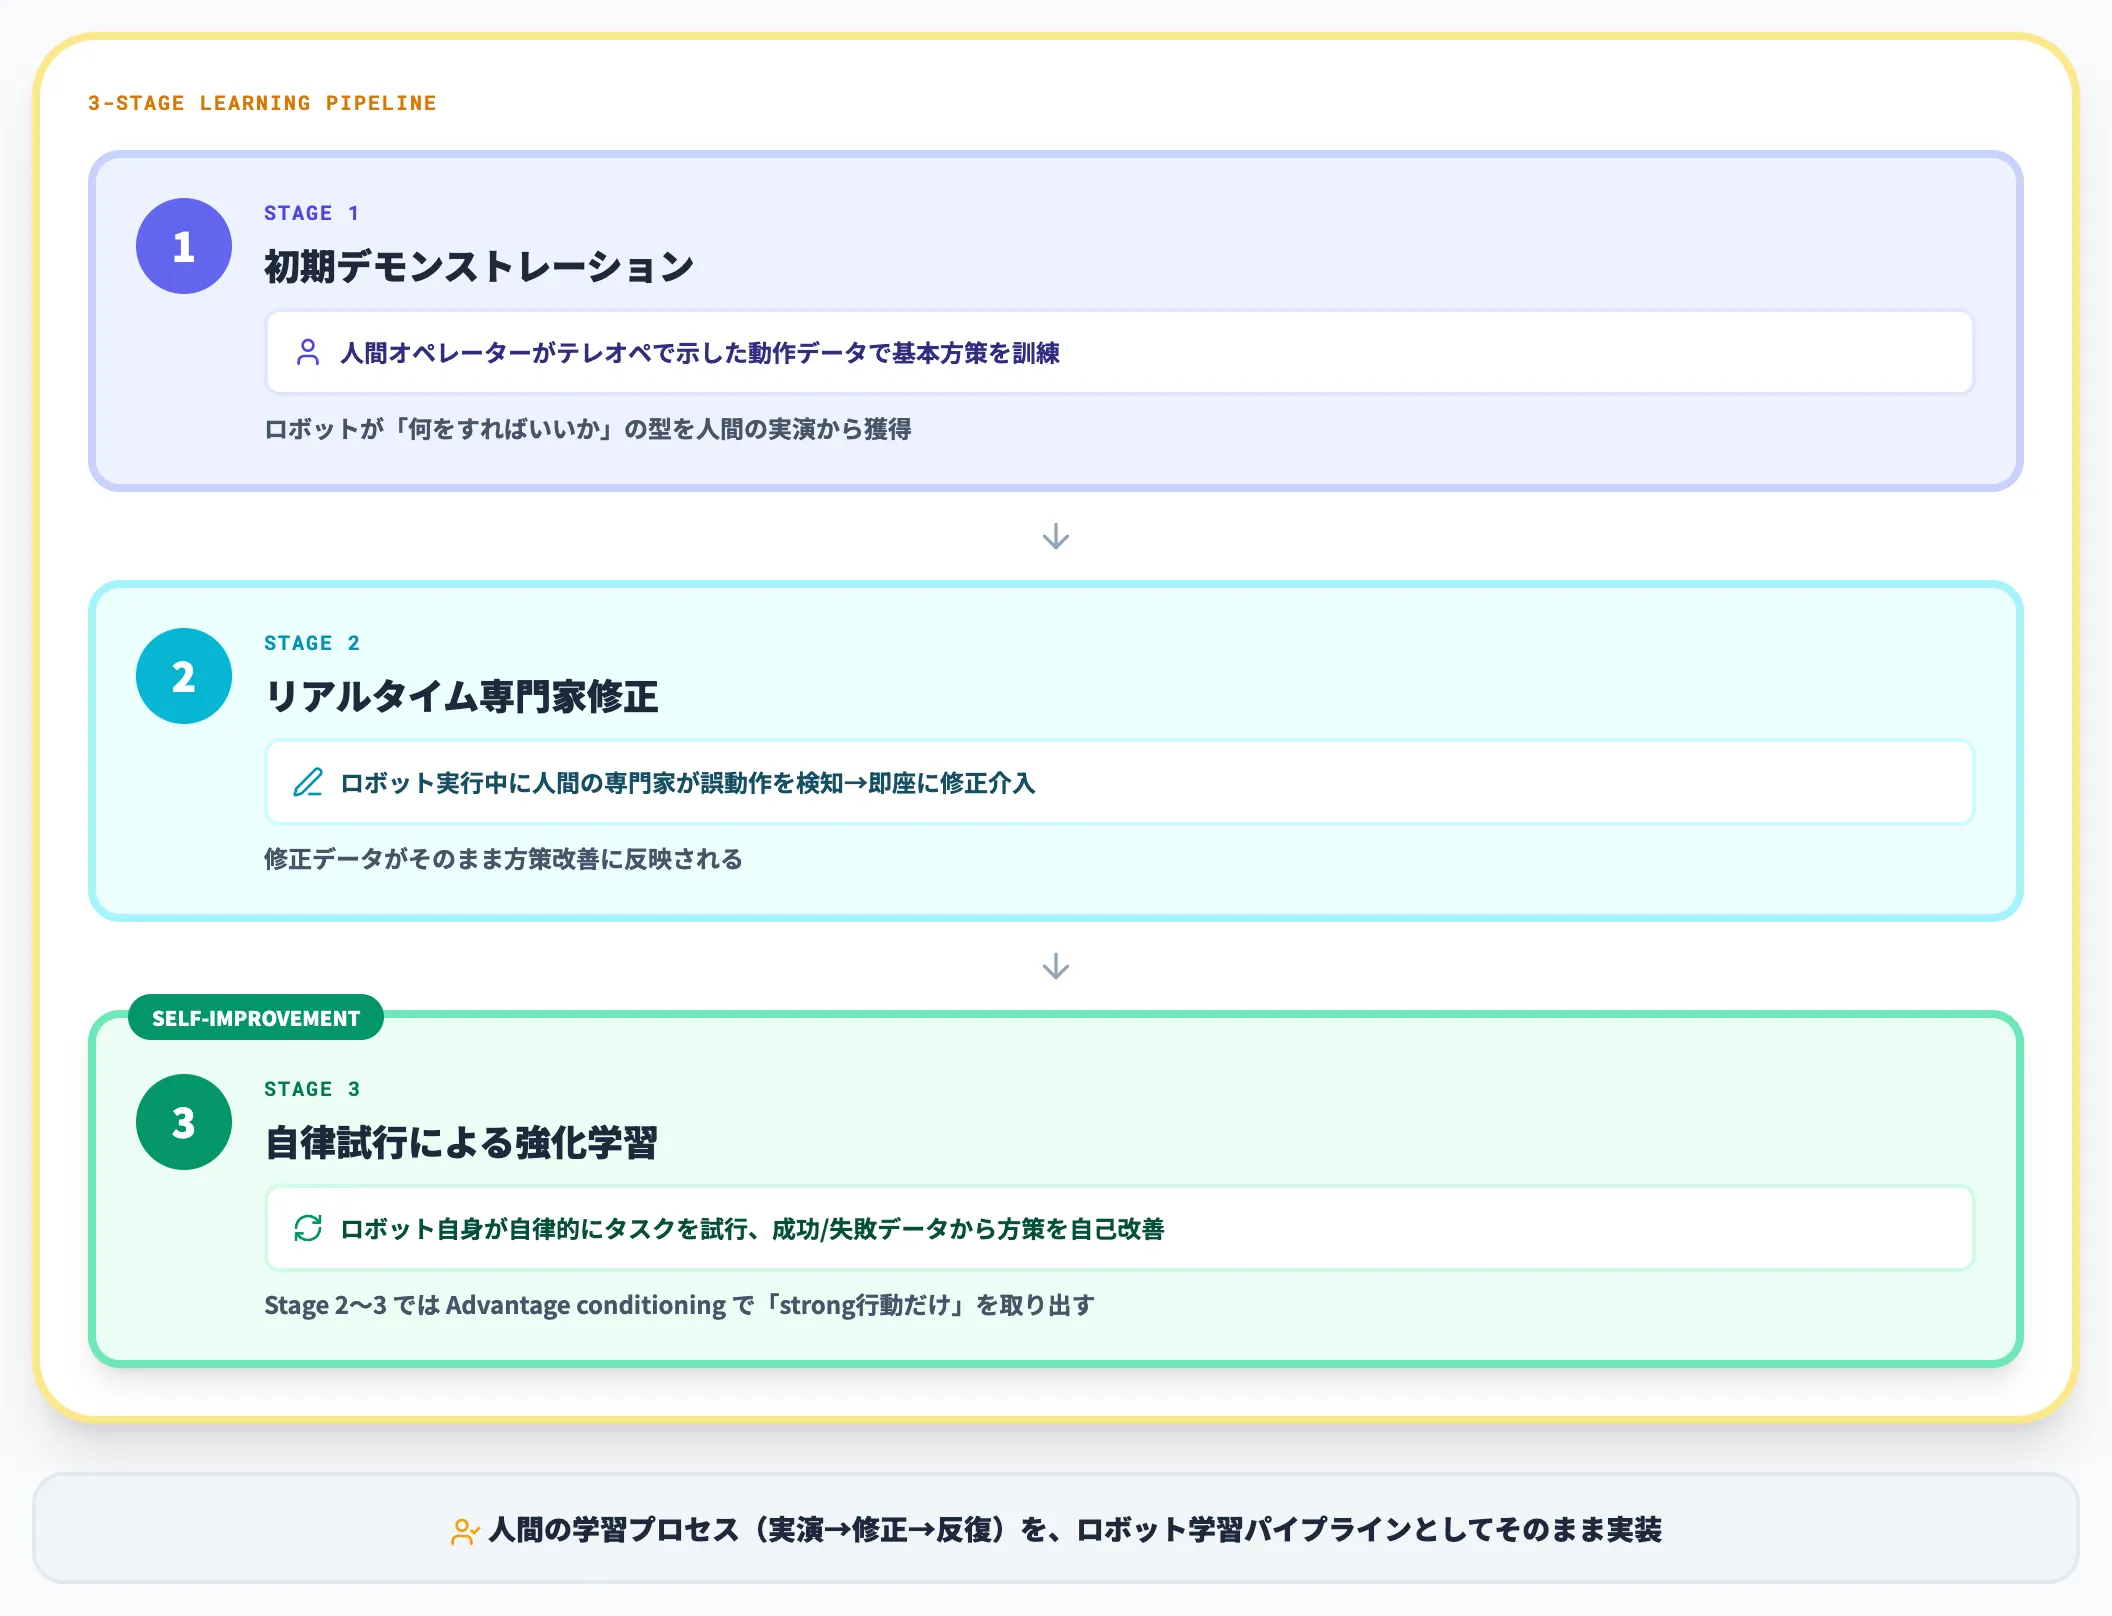The width and height of the screenshot is (2112, 1616).
Task: Click the footer text '人間の学習プロセス（実演→修正→反復）を…'
Action: 1075,1530
